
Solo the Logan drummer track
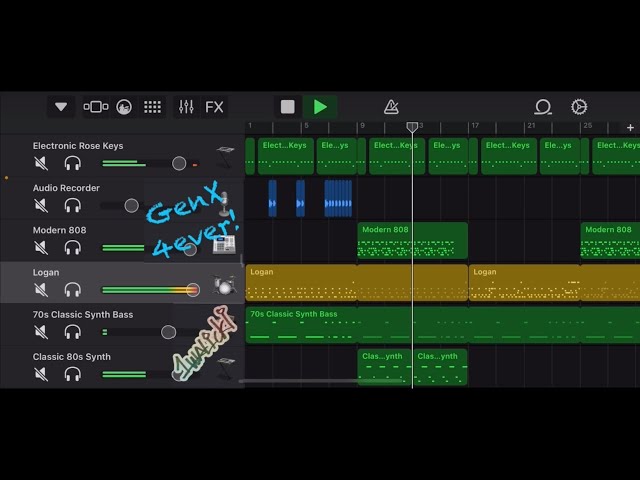coord(73,290)
